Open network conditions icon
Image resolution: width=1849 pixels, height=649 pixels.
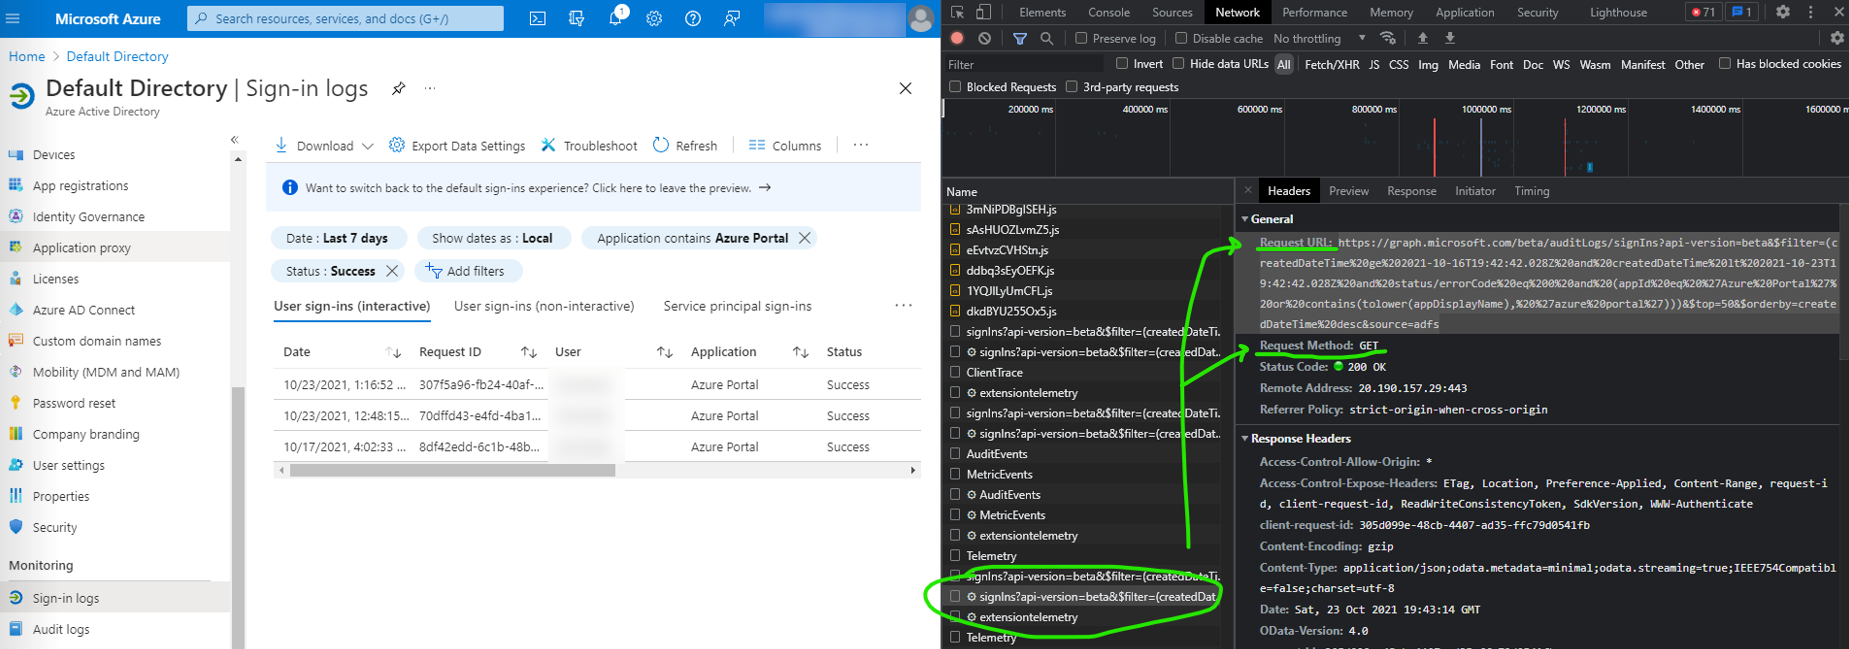point(1388,38)
